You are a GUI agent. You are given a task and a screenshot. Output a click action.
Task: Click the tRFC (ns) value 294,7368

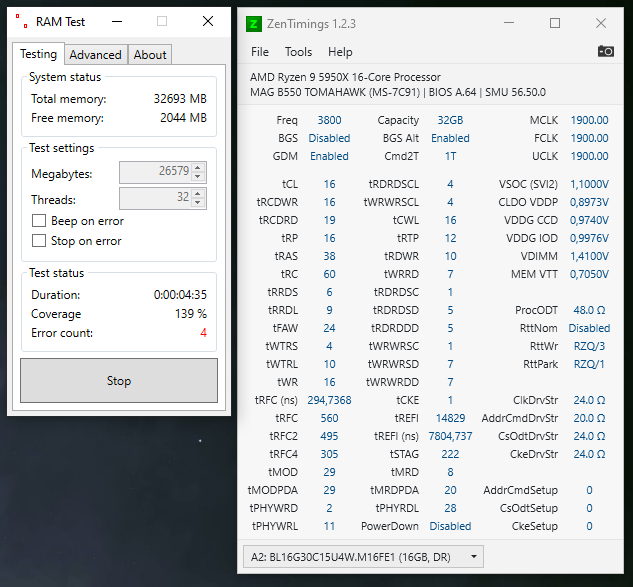(x=329, y=400)
